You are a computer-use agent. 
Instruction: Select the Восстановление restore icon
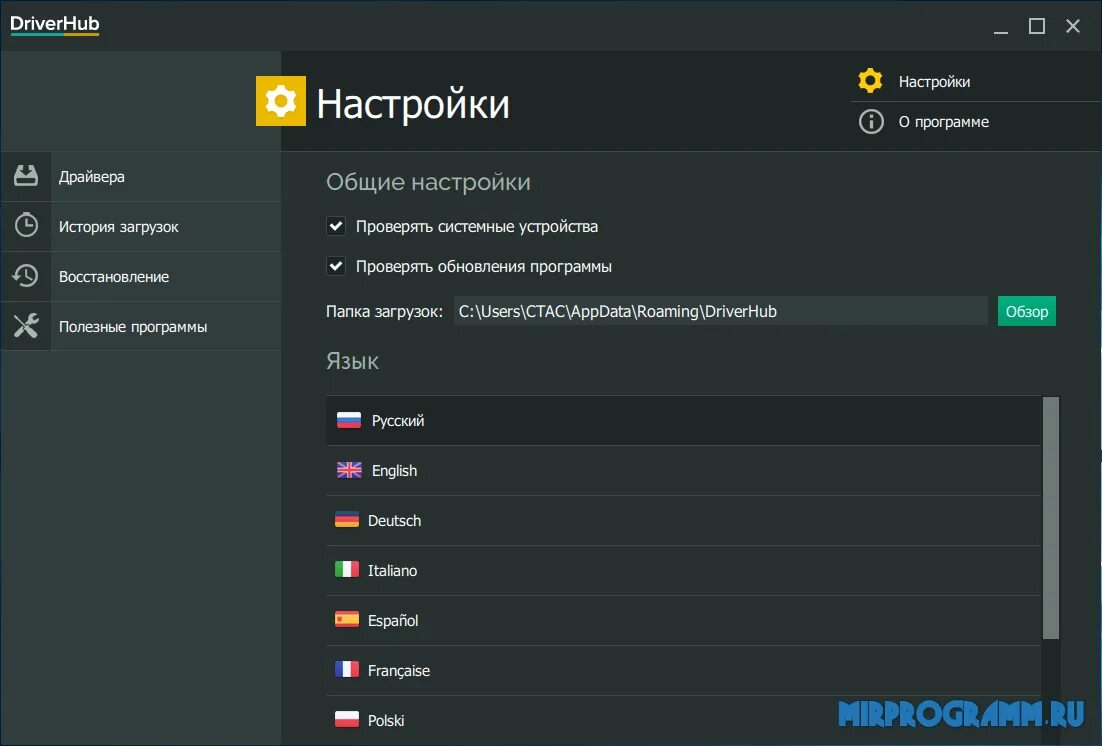(26, 276)
